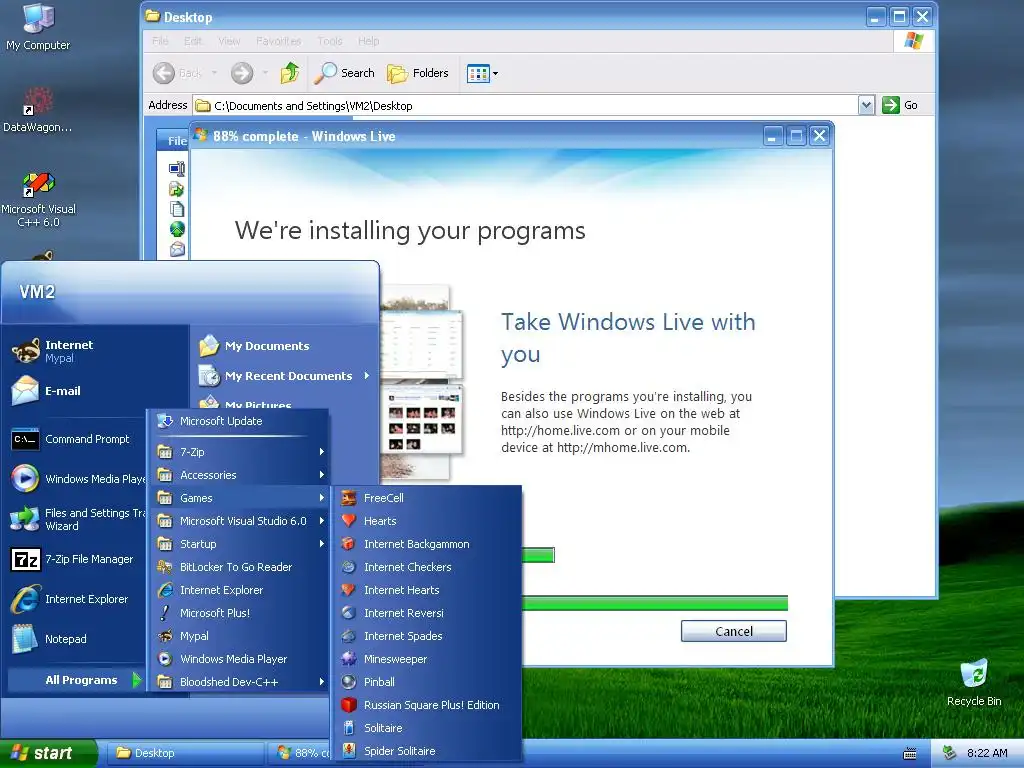Expand My Recent Documents submenu

(x=285, y=376)
